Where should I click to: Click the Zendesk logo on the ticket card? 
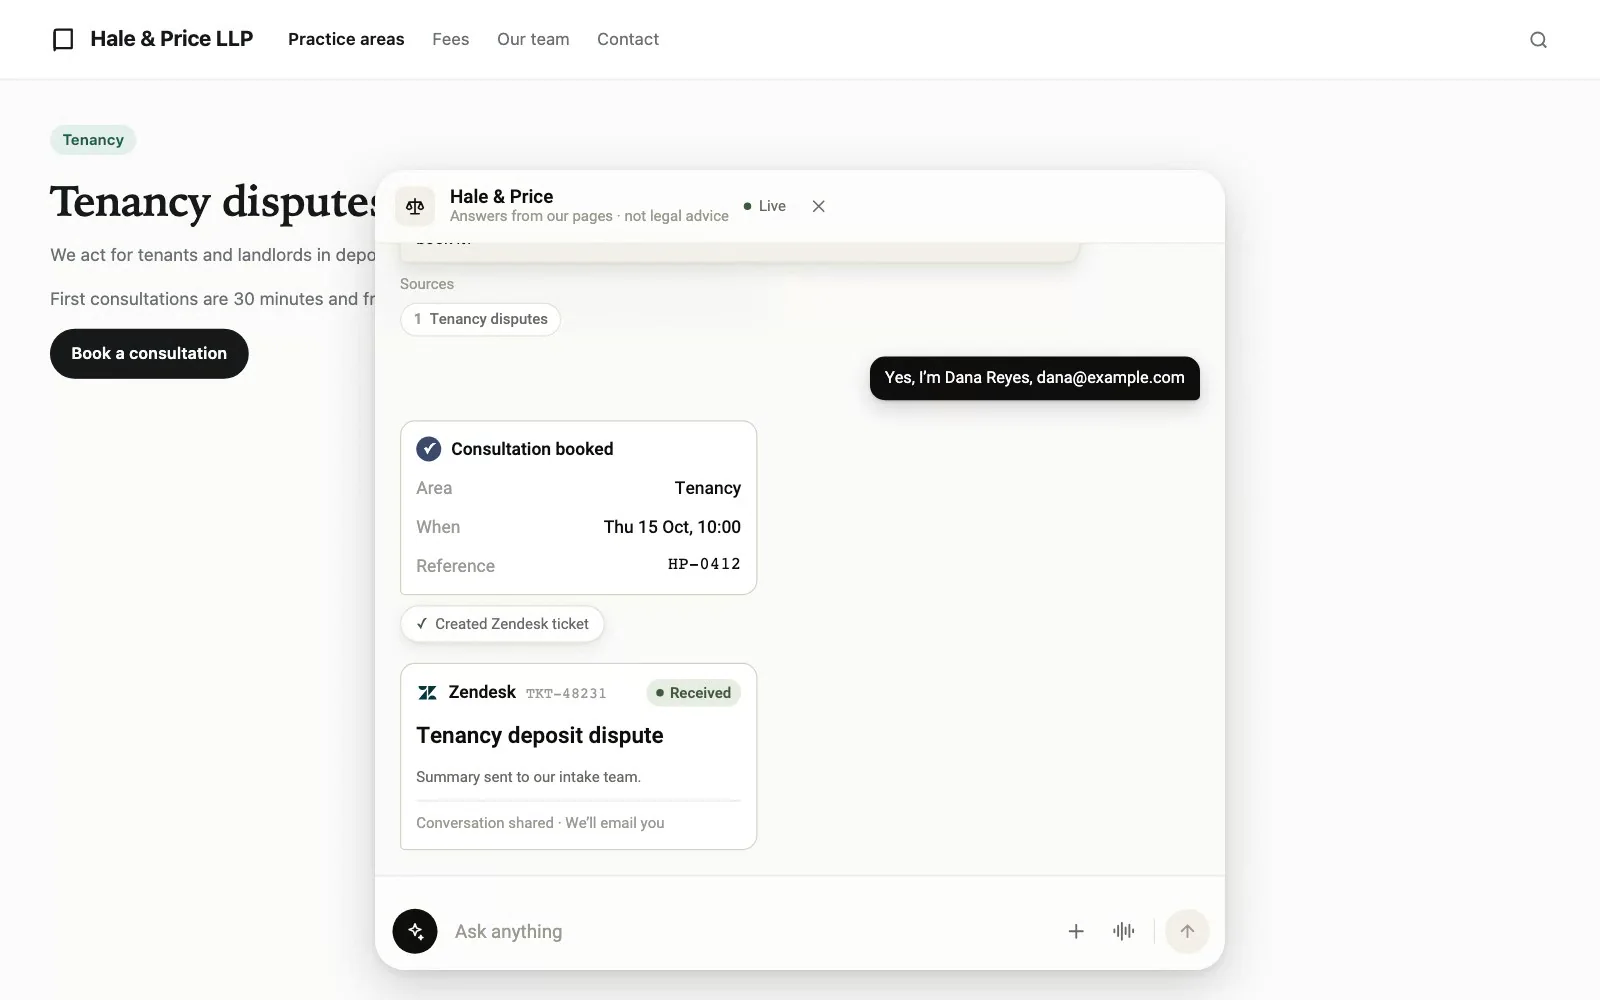427,692
